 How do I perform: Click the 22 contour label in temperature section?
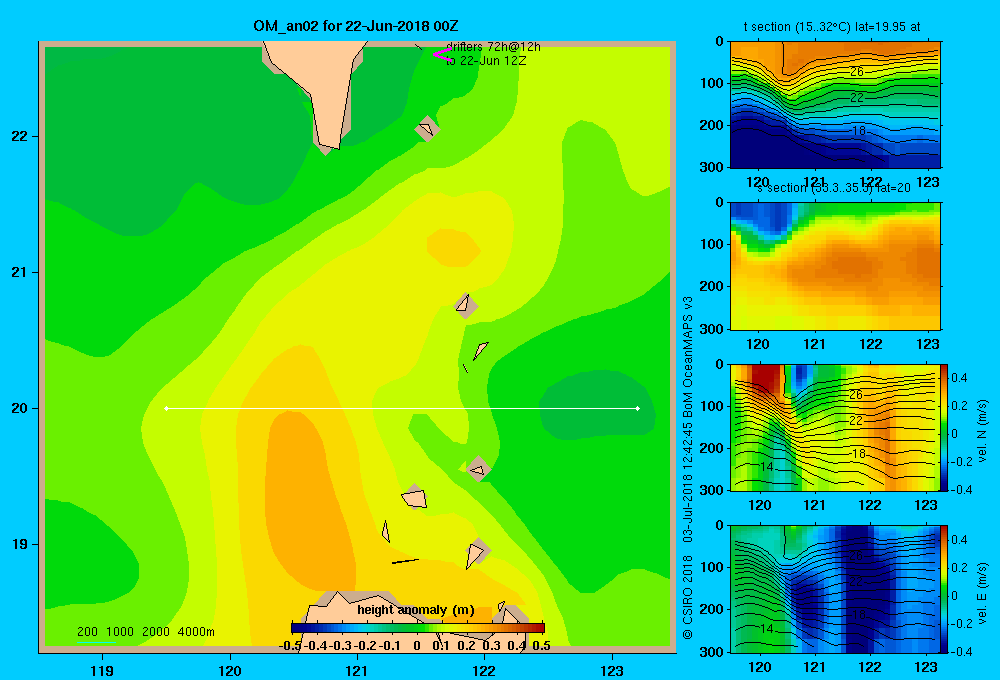tap(857, 98)
